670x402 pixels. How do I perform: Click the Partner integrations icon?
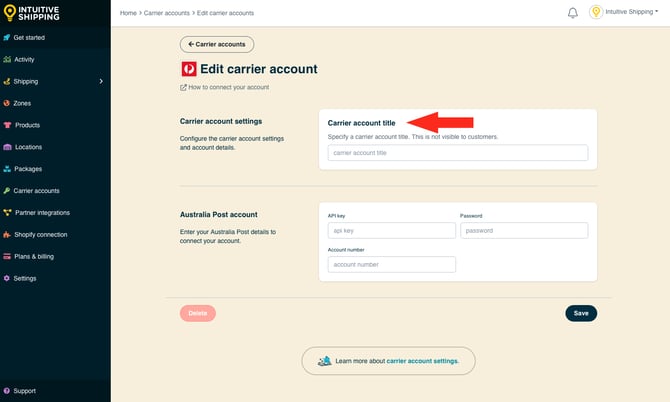pos(7,213)
